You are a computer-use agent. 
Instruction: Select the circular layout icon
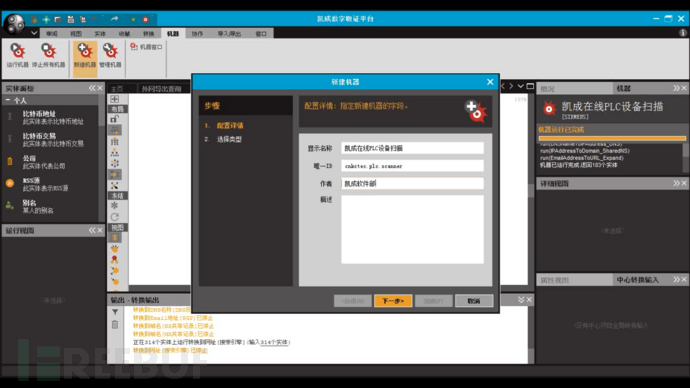click(x=115, y=164)
